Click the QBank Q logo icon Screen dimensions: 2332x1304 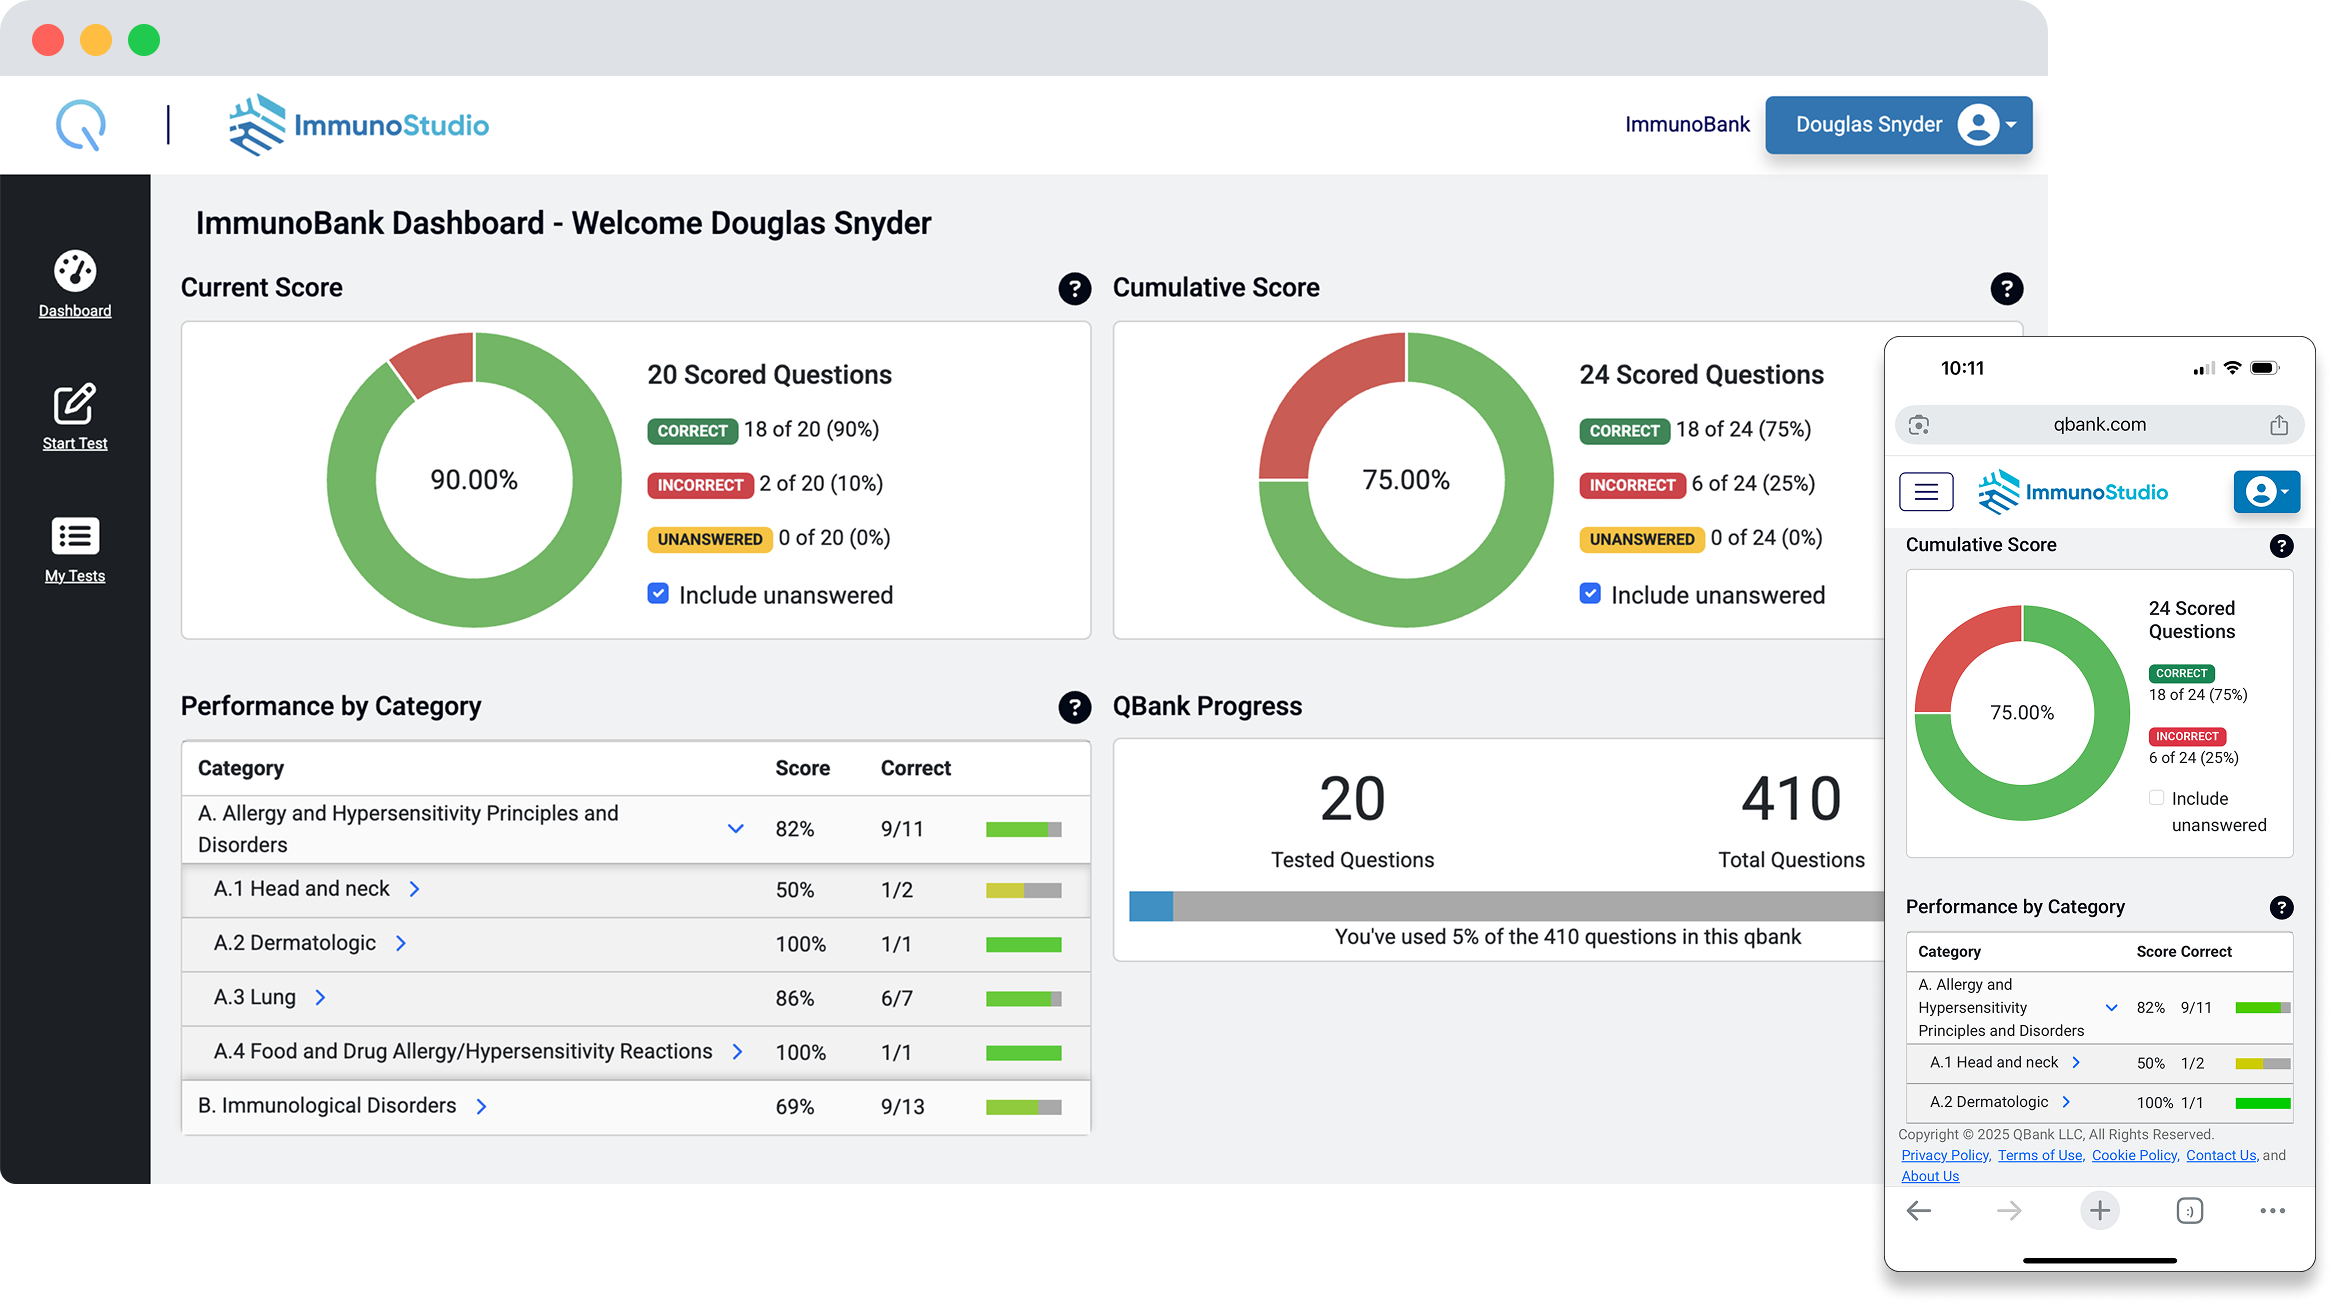pos(81,125)
